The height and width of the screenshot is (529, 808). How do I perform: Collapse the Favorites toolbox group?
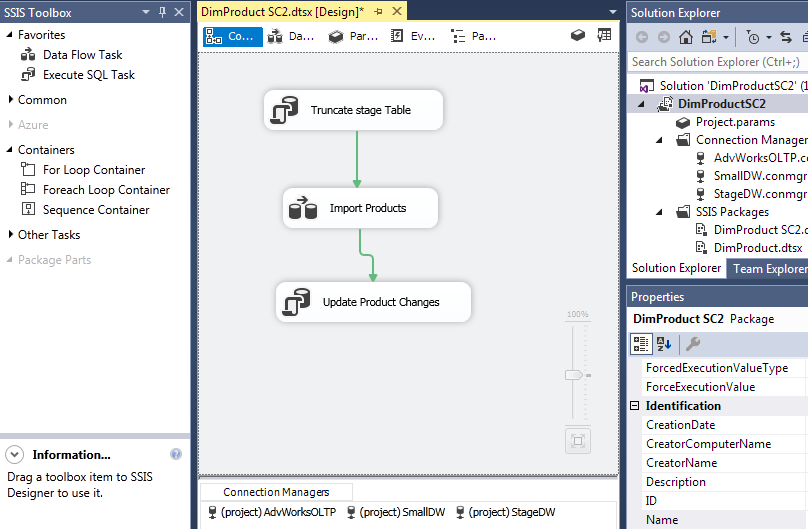(9, 35)
